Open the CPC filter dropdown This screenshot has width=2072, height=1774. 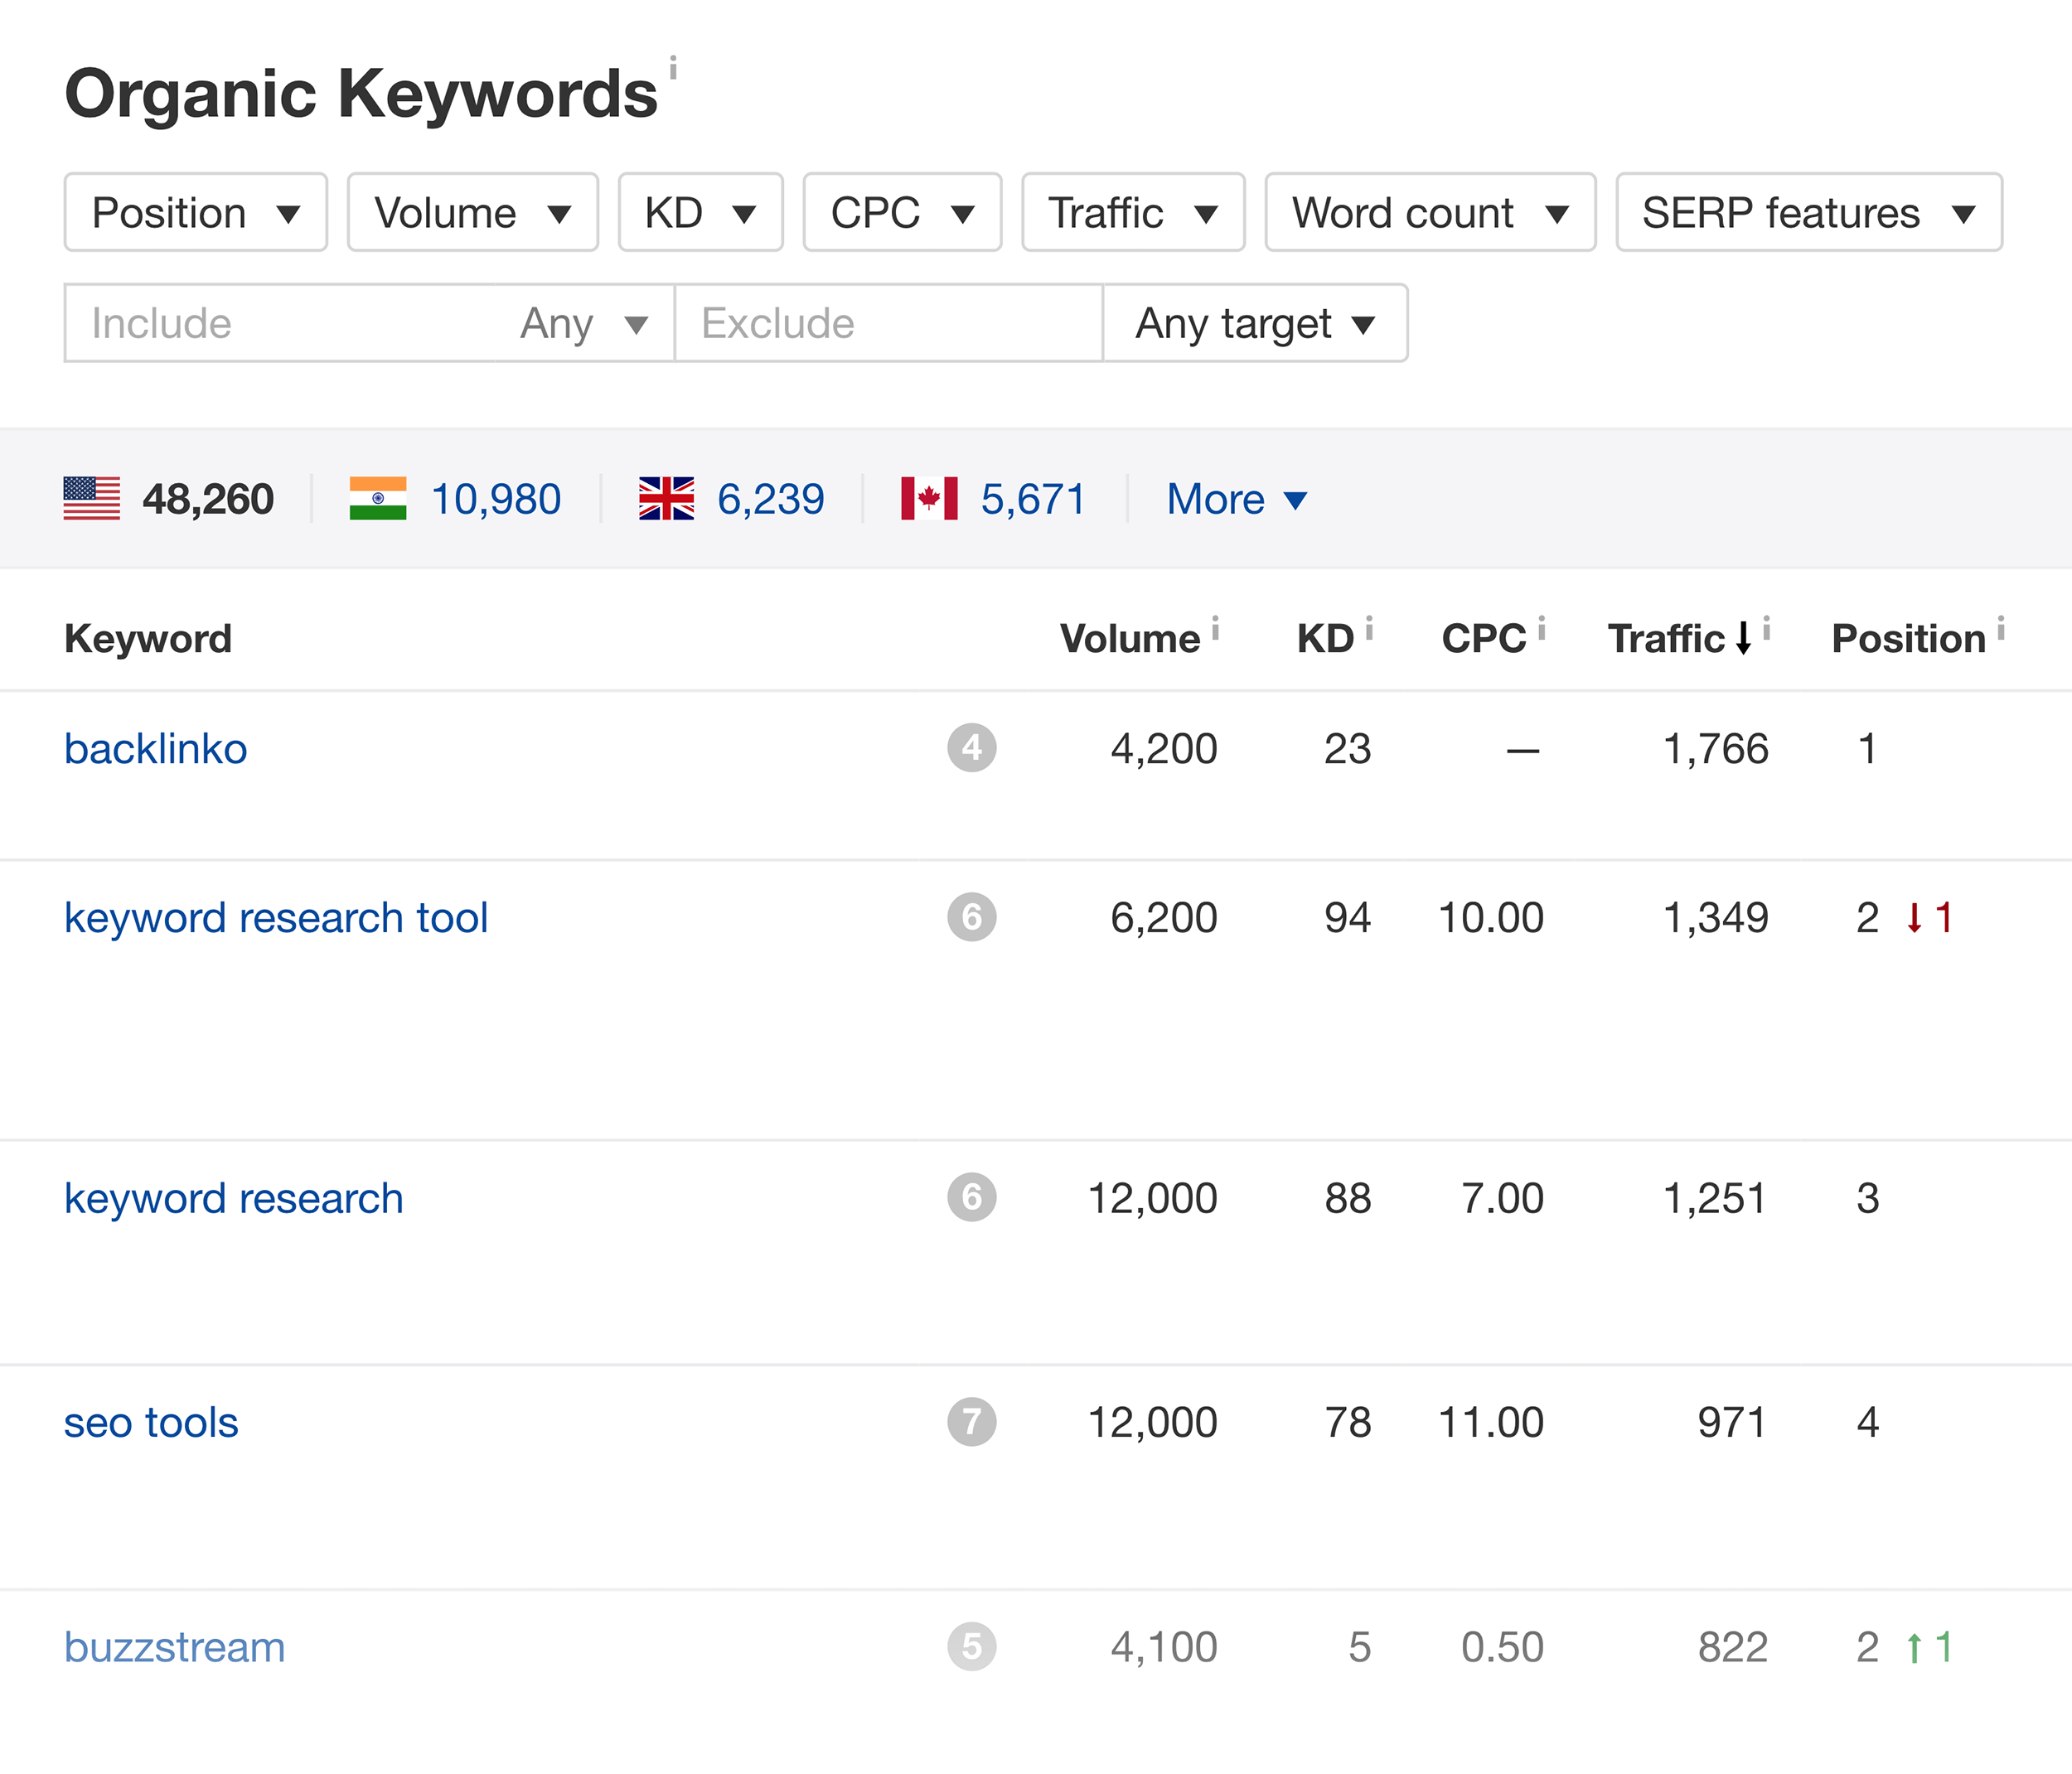coord(902,212)
